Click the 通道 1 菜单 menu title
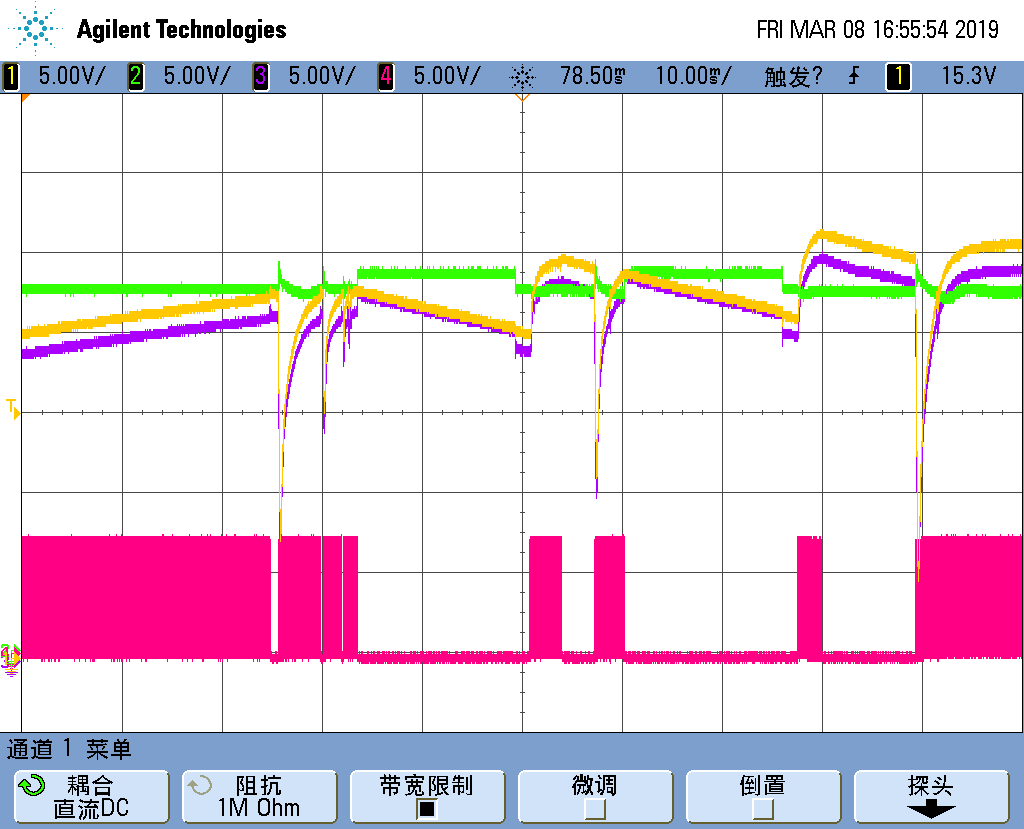The width and height of the screenshot is (1024, 829). click(x=69, y=749)
